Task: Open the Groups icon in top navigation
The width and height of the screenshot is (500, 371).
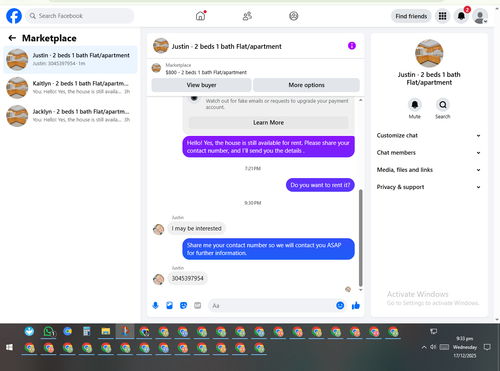Action: pyautogui.click(x=294, y=16)
